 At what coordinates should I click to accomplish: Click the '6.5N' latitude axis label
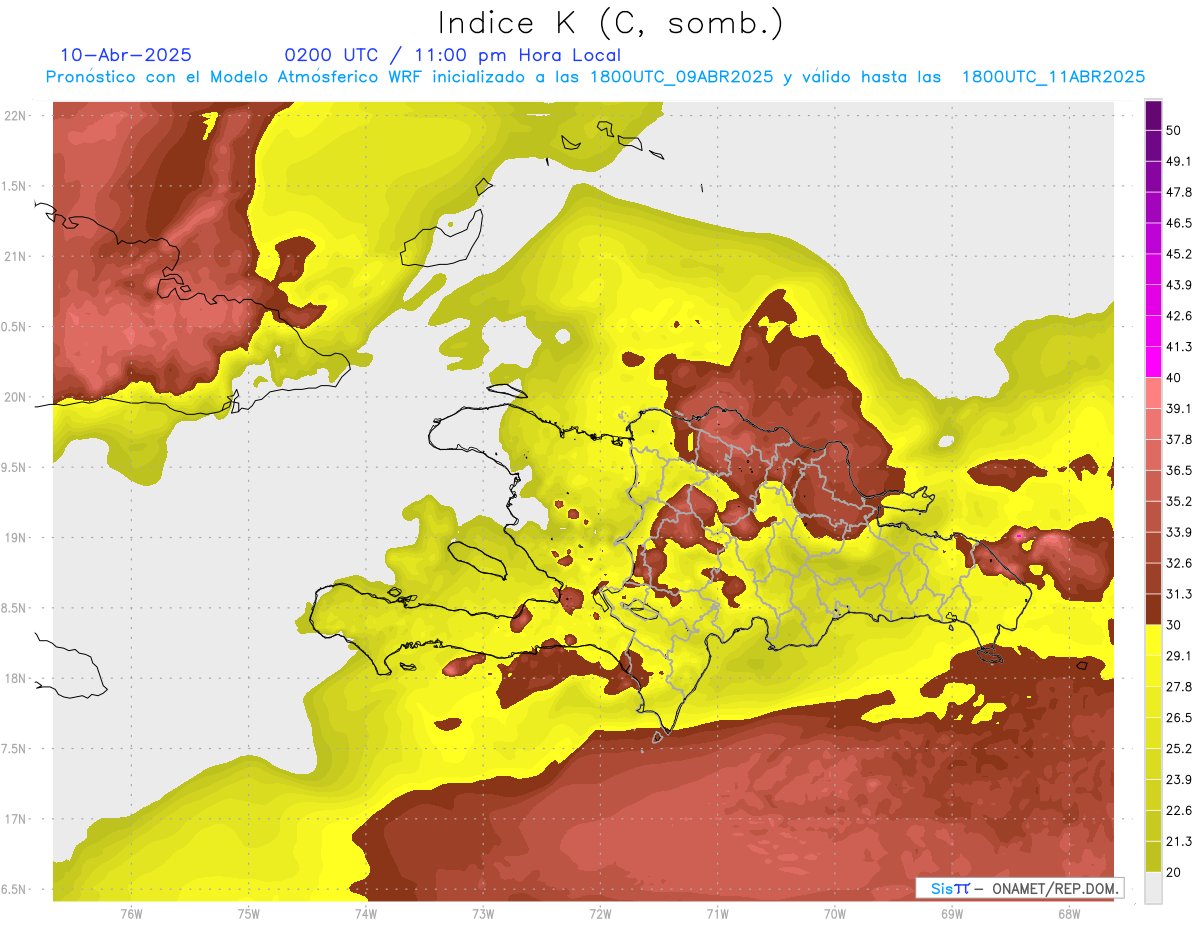(x=14, y=889)
